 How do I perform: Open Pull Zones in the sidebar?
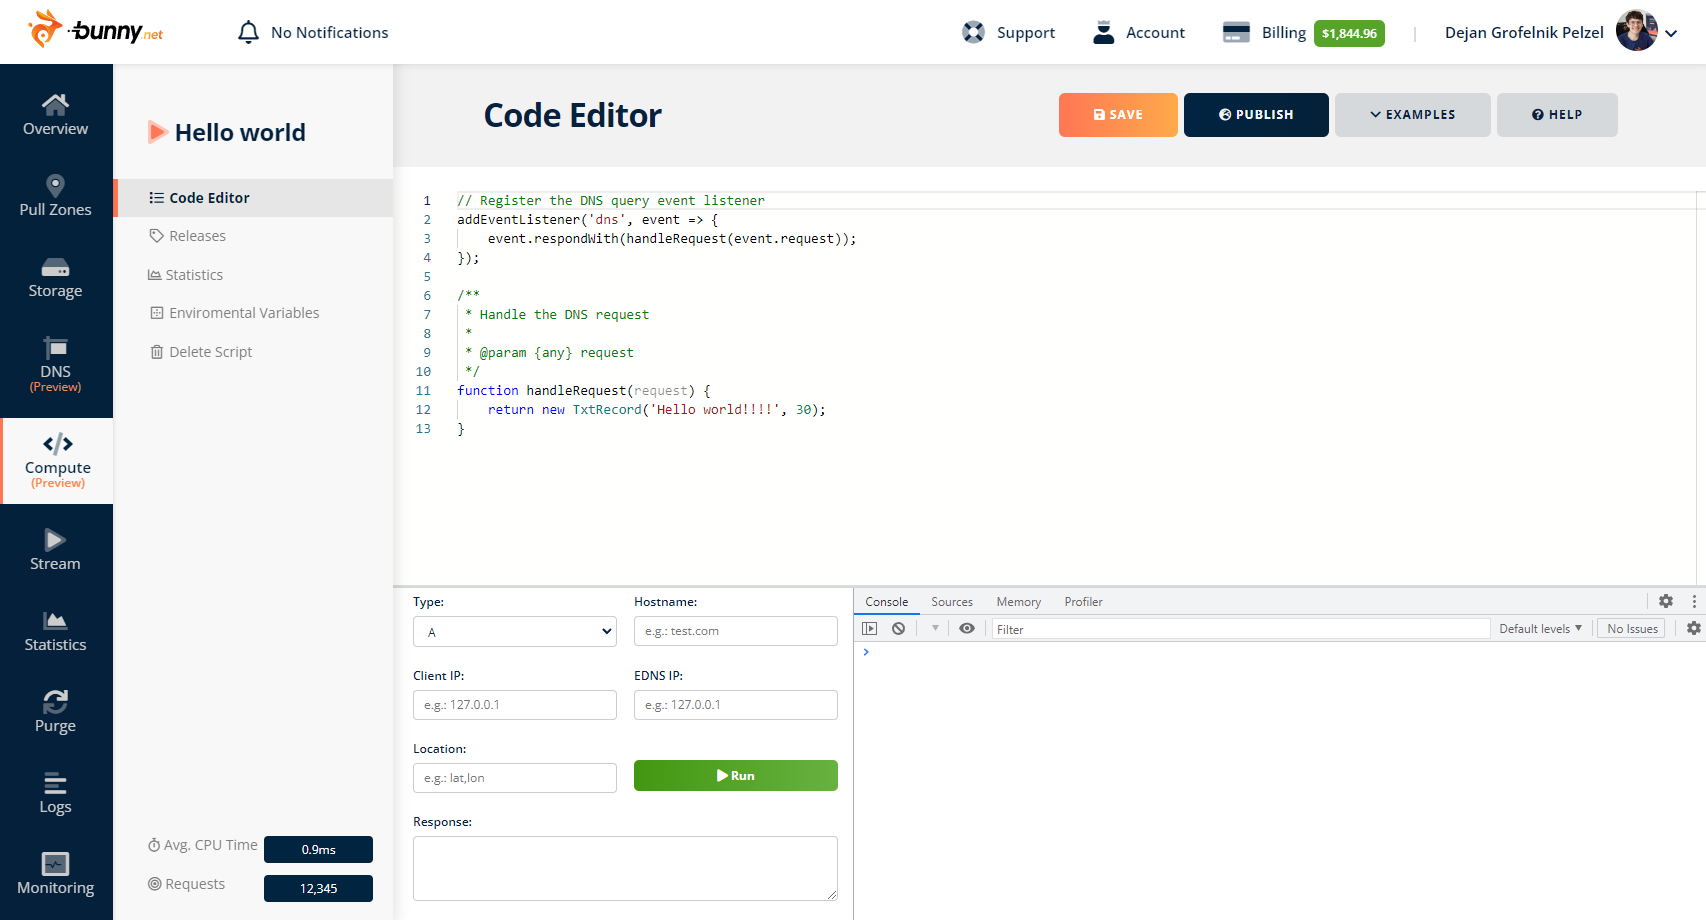tap(56, 196)
